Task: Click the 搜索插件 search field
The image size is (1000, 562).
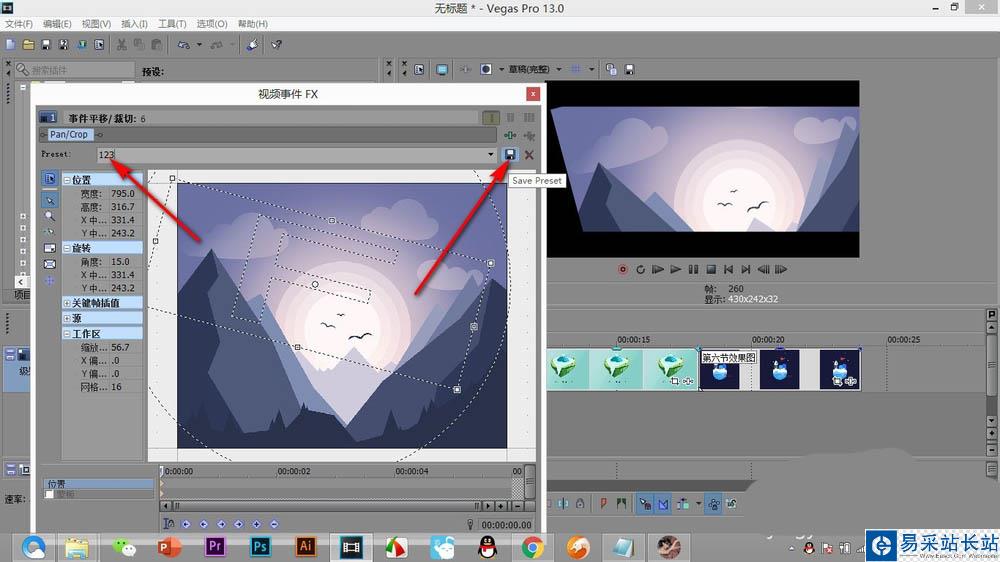Action: 75,70
